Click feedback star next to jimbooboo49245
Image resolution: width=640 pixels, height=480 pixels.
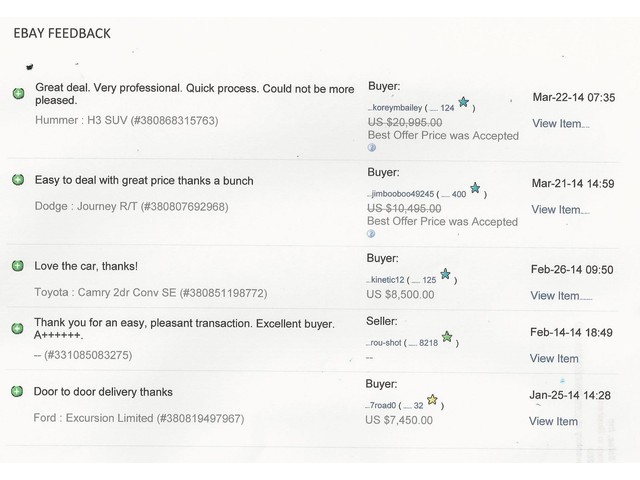(x=475, y=188)
